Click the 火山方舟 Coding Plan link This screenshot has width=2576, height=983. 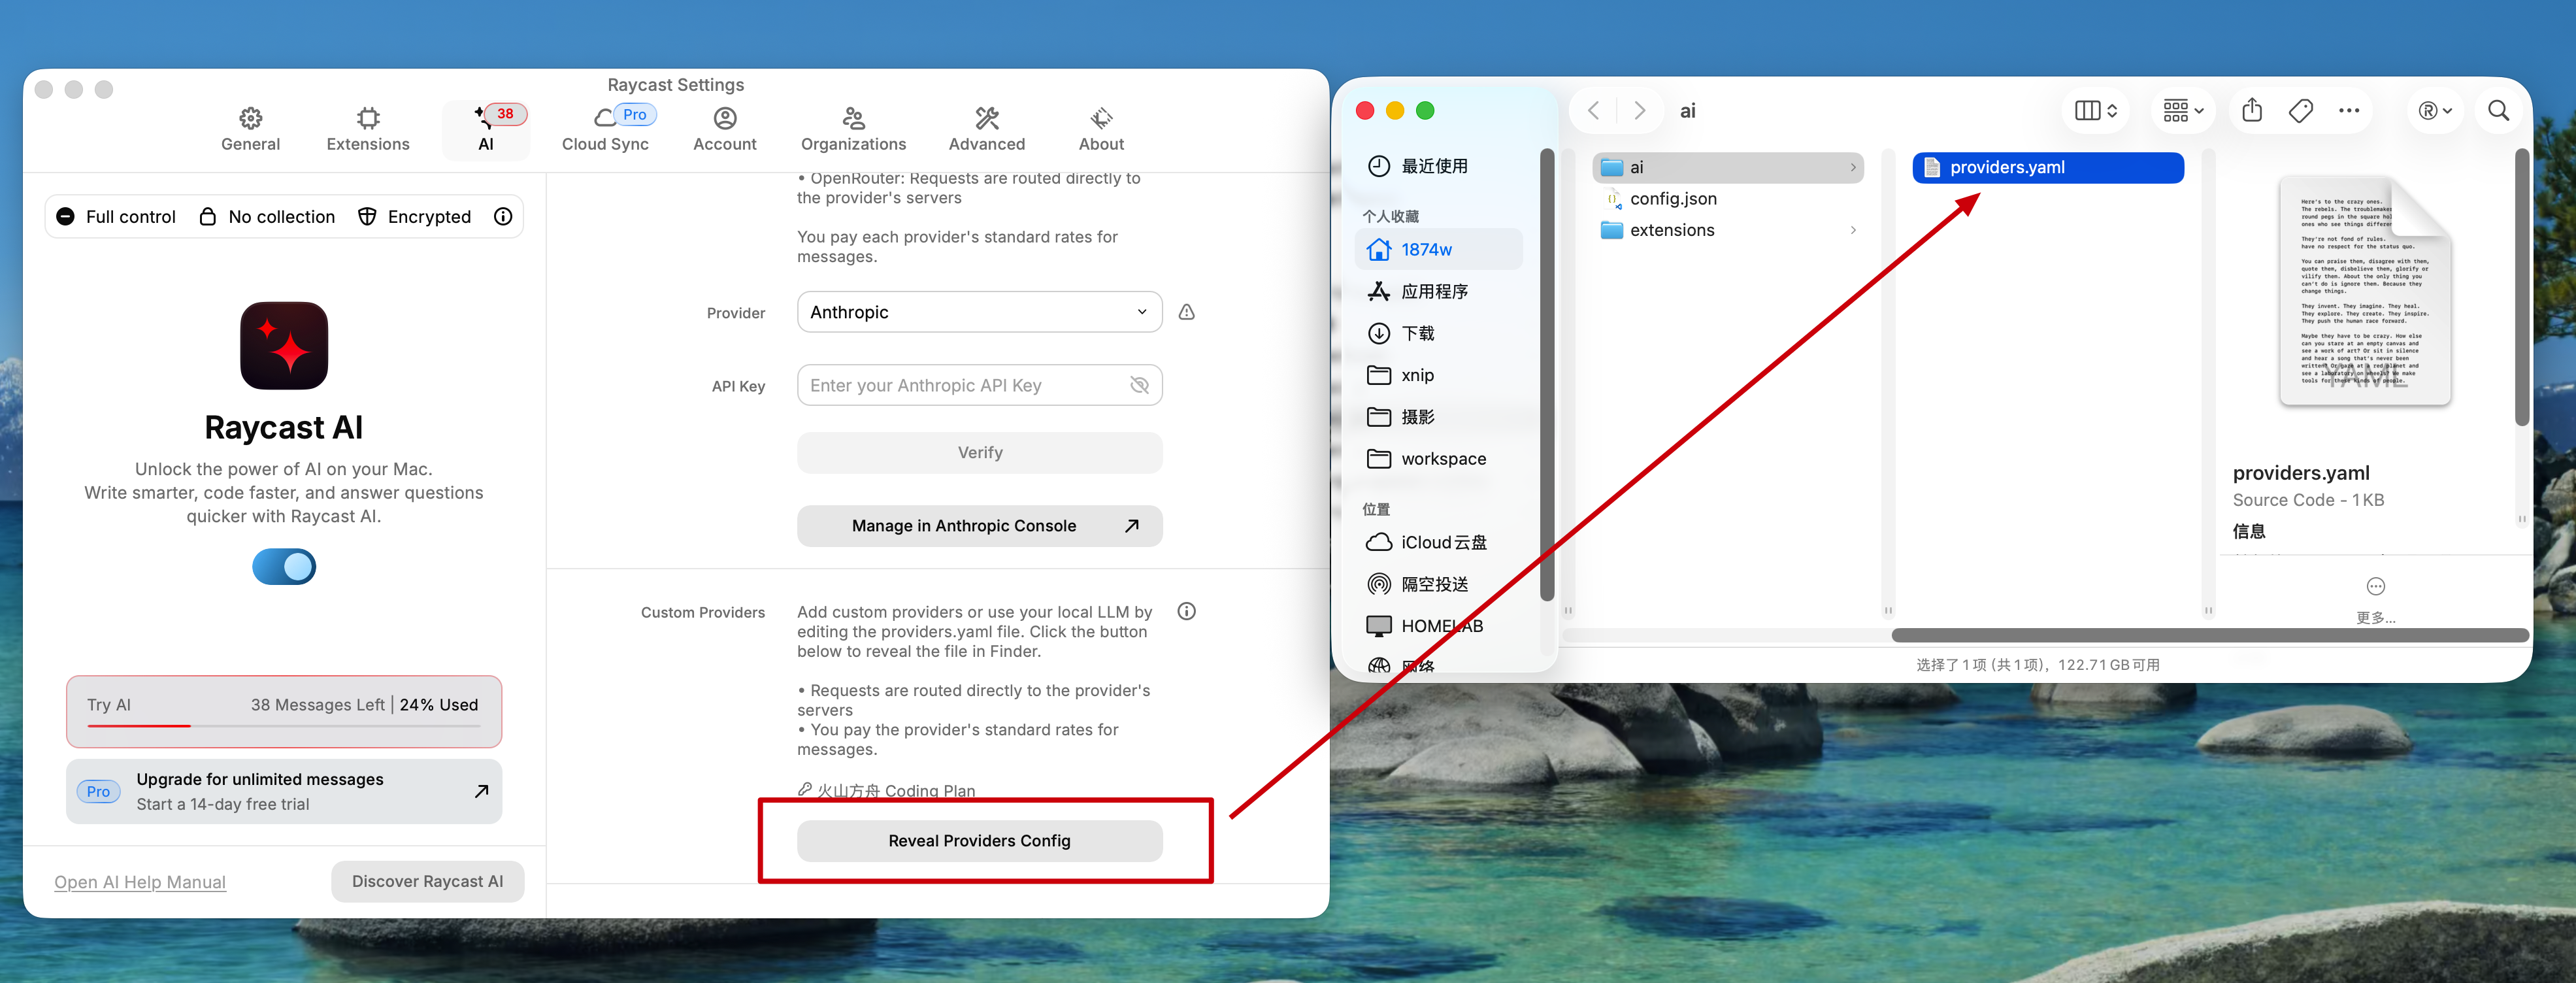click(886, 790)
